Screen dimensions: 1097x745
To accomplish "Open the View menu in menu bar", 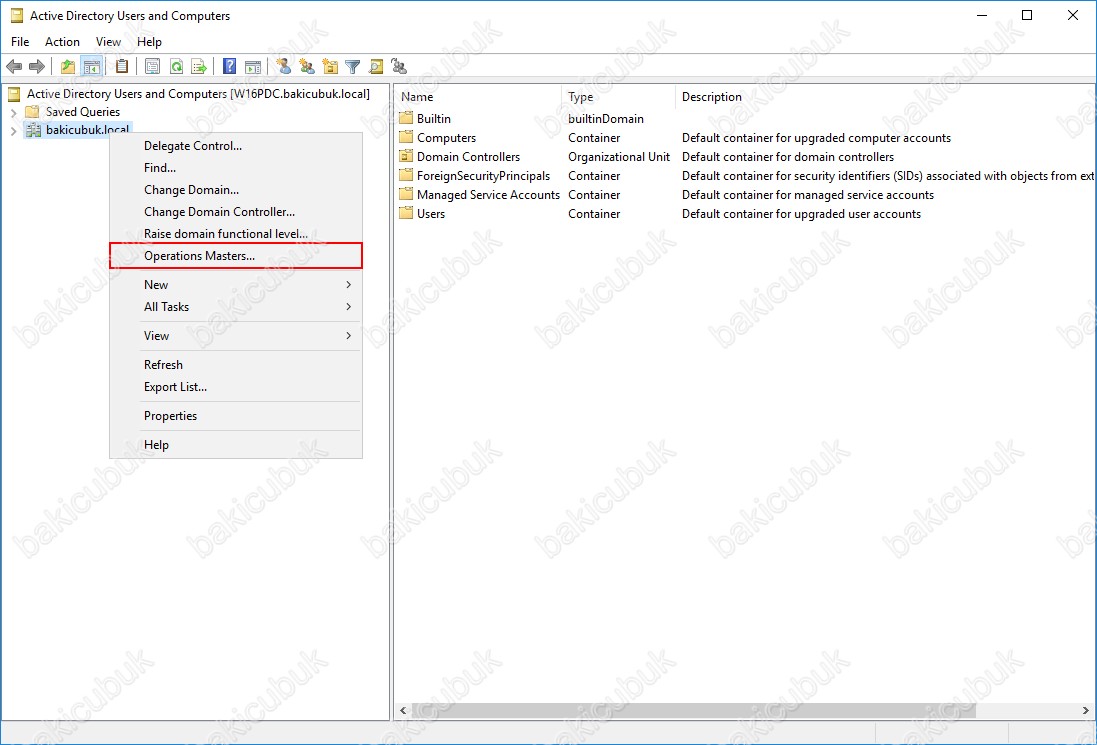I will point(108,42).
